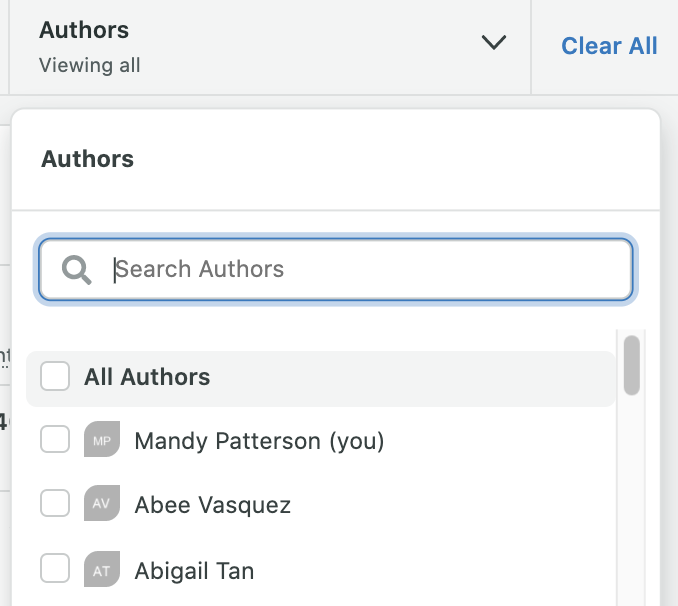Viewport: 678px width, 606px height.
Task: Click the scrollbar track below the thumb
Action: tap(632, 497)
